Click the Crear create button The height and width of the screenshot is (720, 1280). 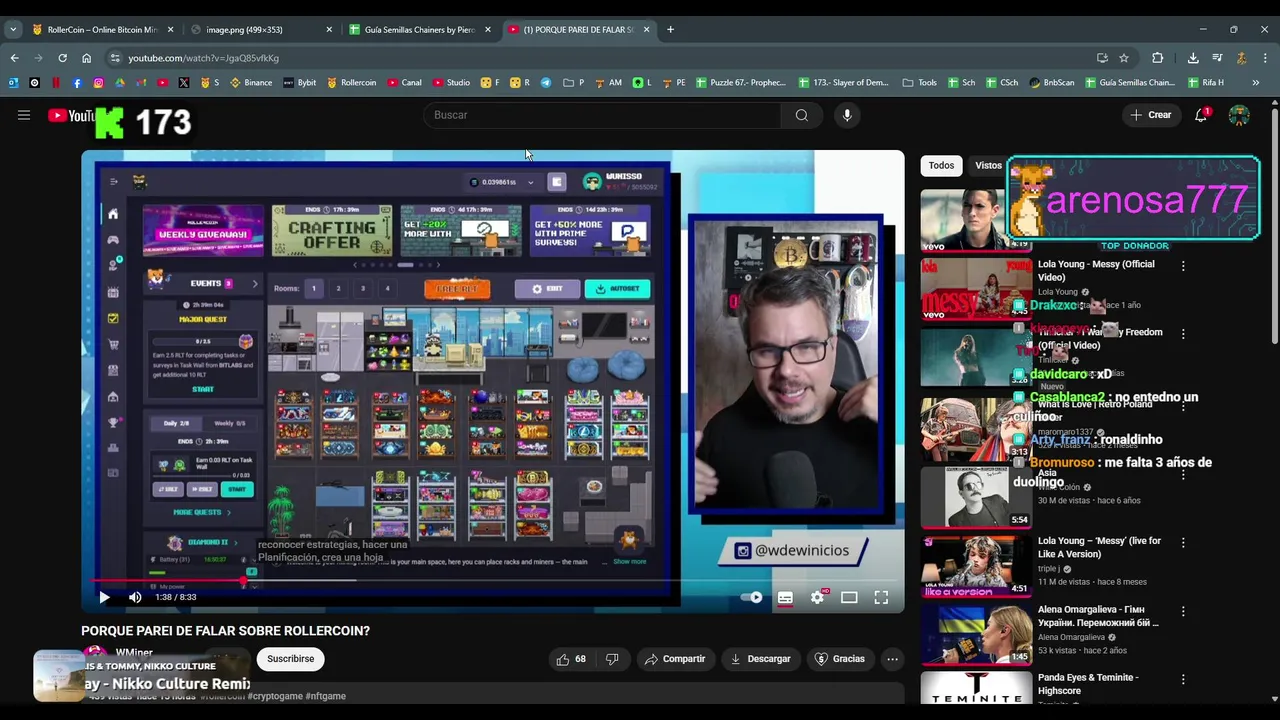[x=1150, y=115]
